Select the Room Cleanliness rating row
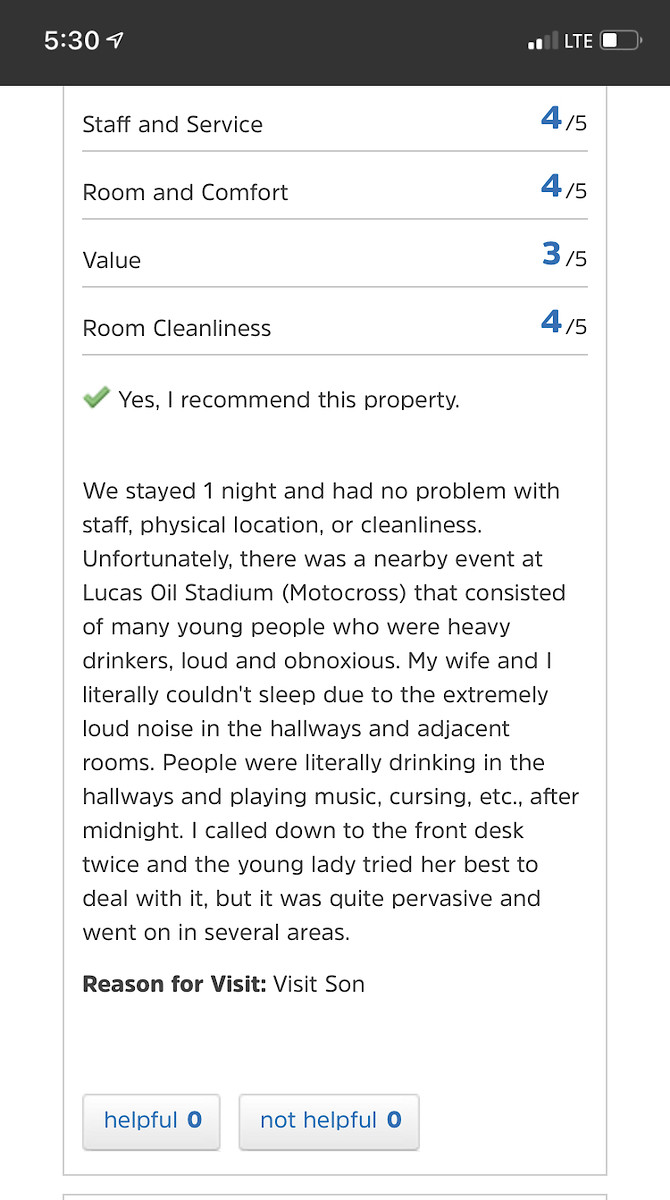 [x=335, y=323]
